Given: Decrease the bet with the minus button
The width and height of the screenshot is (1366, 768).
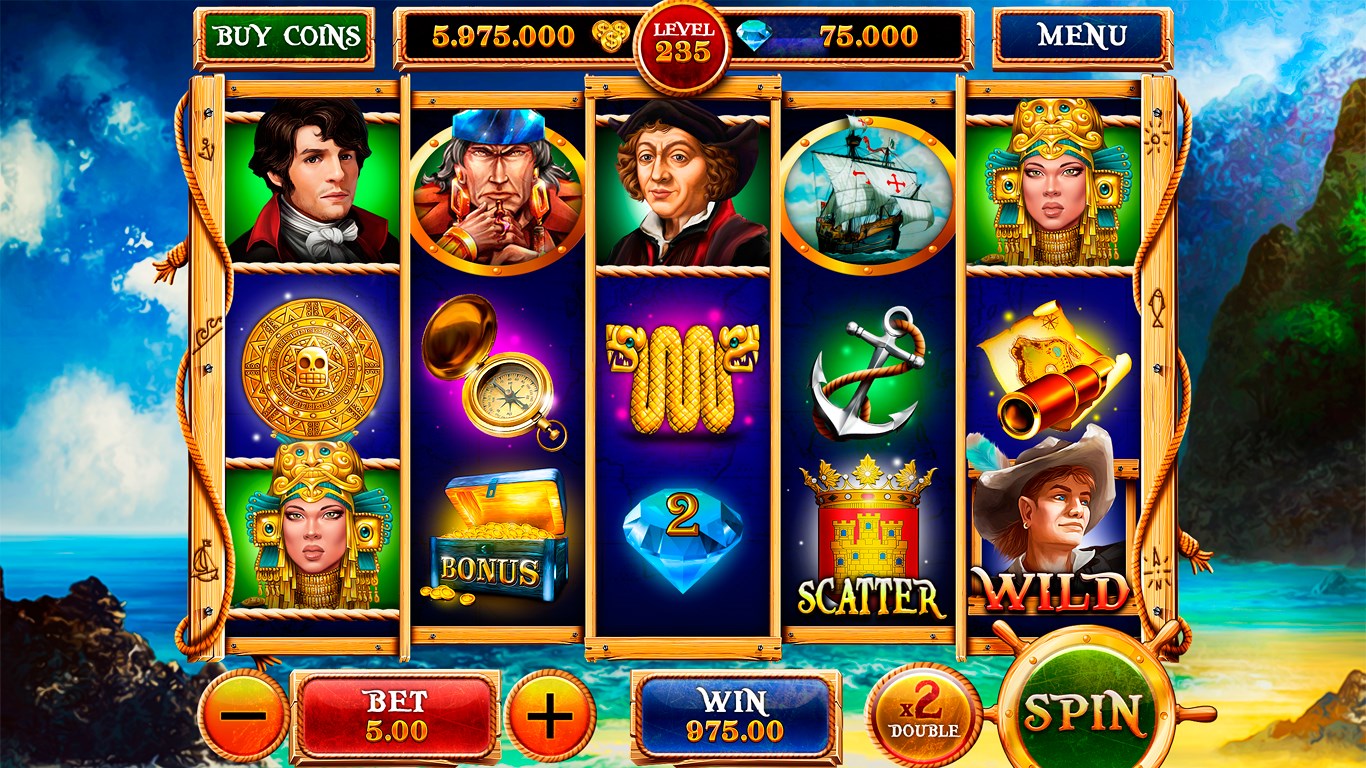Looking at the screenshot, I should [x=243, y=716].
